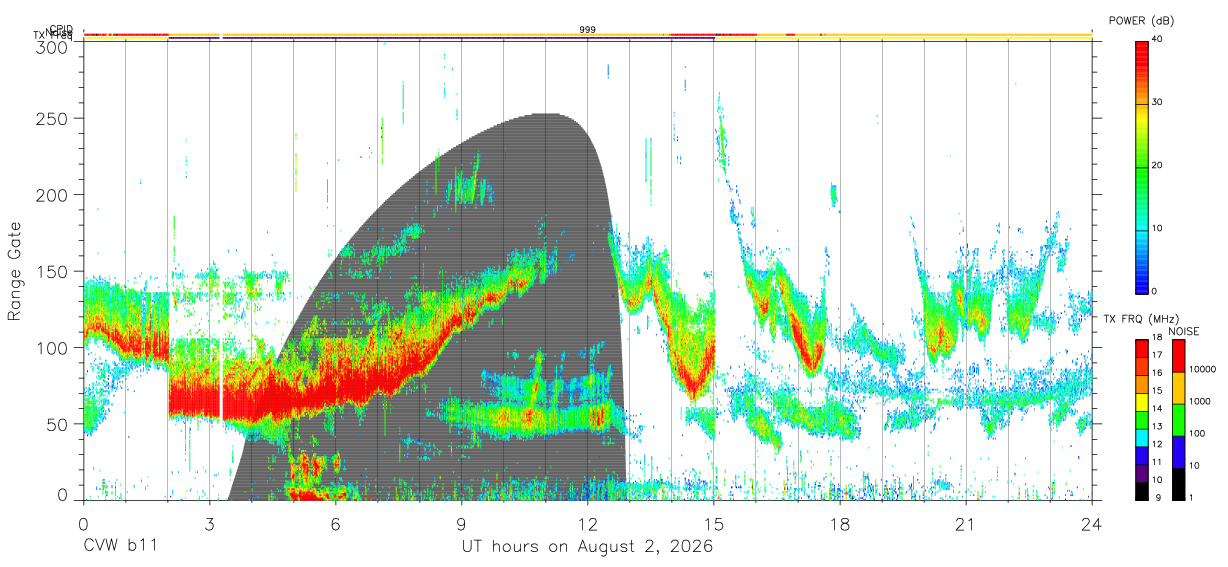Select the green swatch in the NOISE legend
This screenshot has height=567, width=1228.
(1177, 419)
